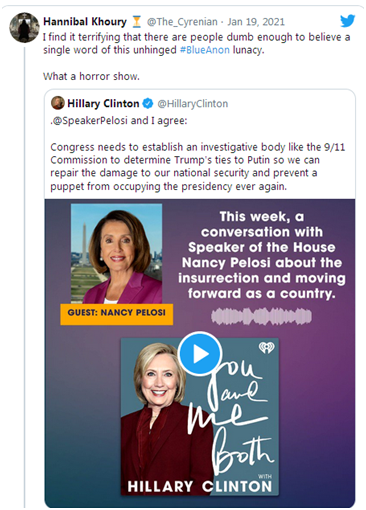Click the hourglass emoji next to name

pos(137,22)
